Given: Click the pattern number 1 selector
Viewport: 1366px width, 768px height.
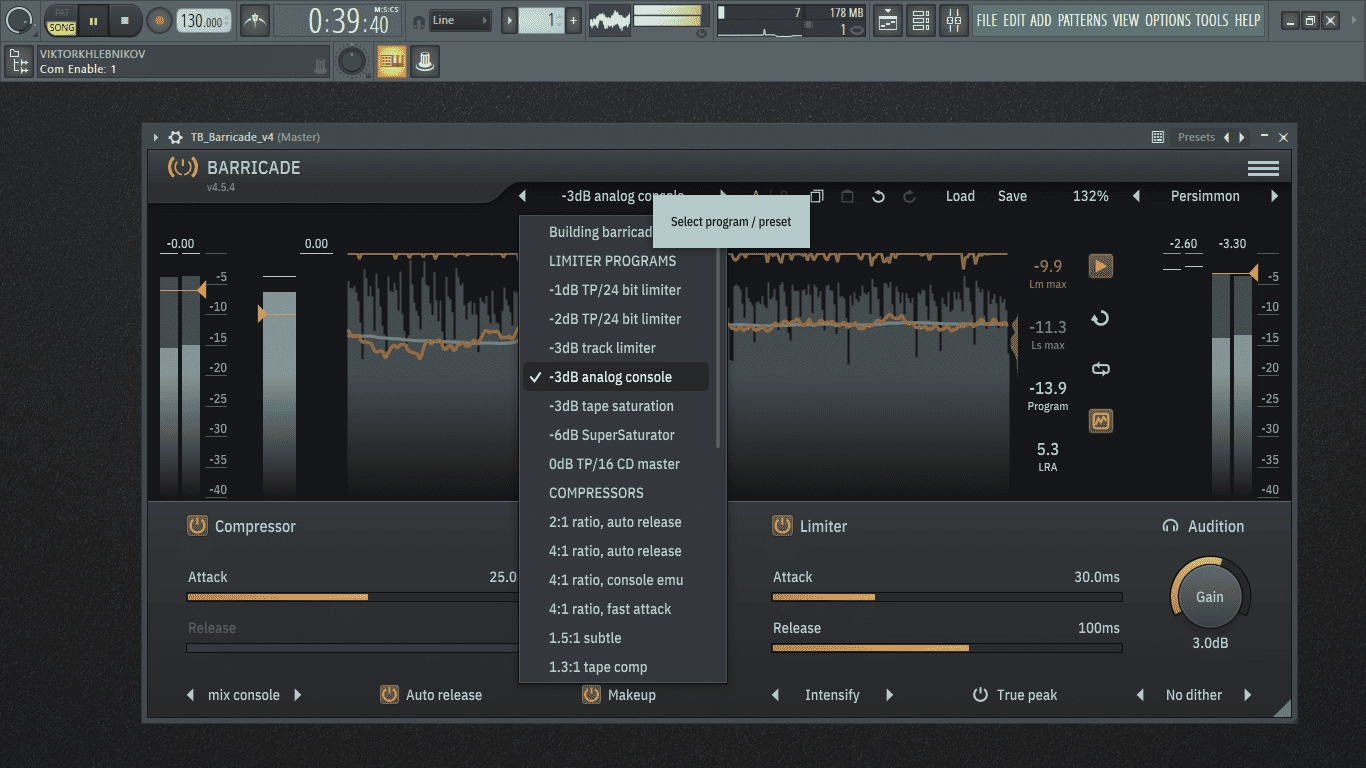Looking at the screenshot, I should [x=541, y=20].
